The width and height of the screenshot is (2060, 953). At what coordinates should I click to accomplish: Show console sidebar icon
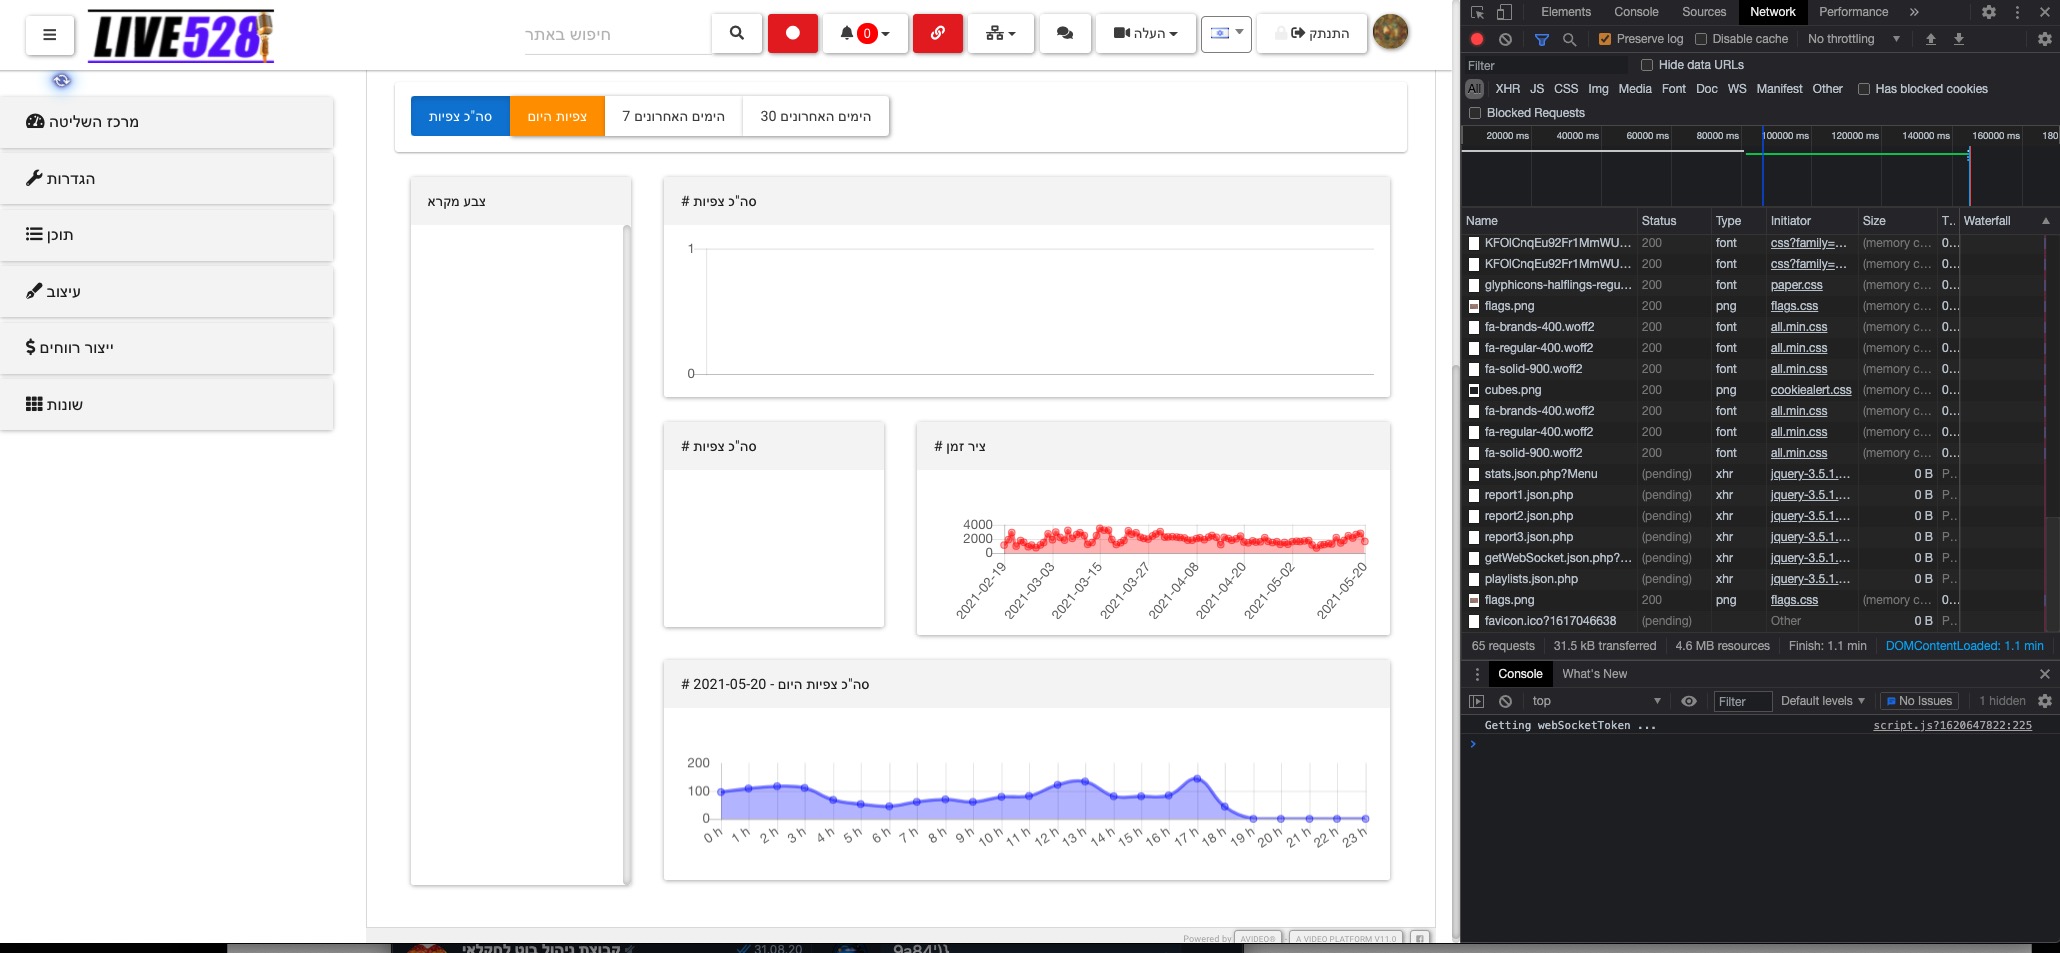(1477, 701)
